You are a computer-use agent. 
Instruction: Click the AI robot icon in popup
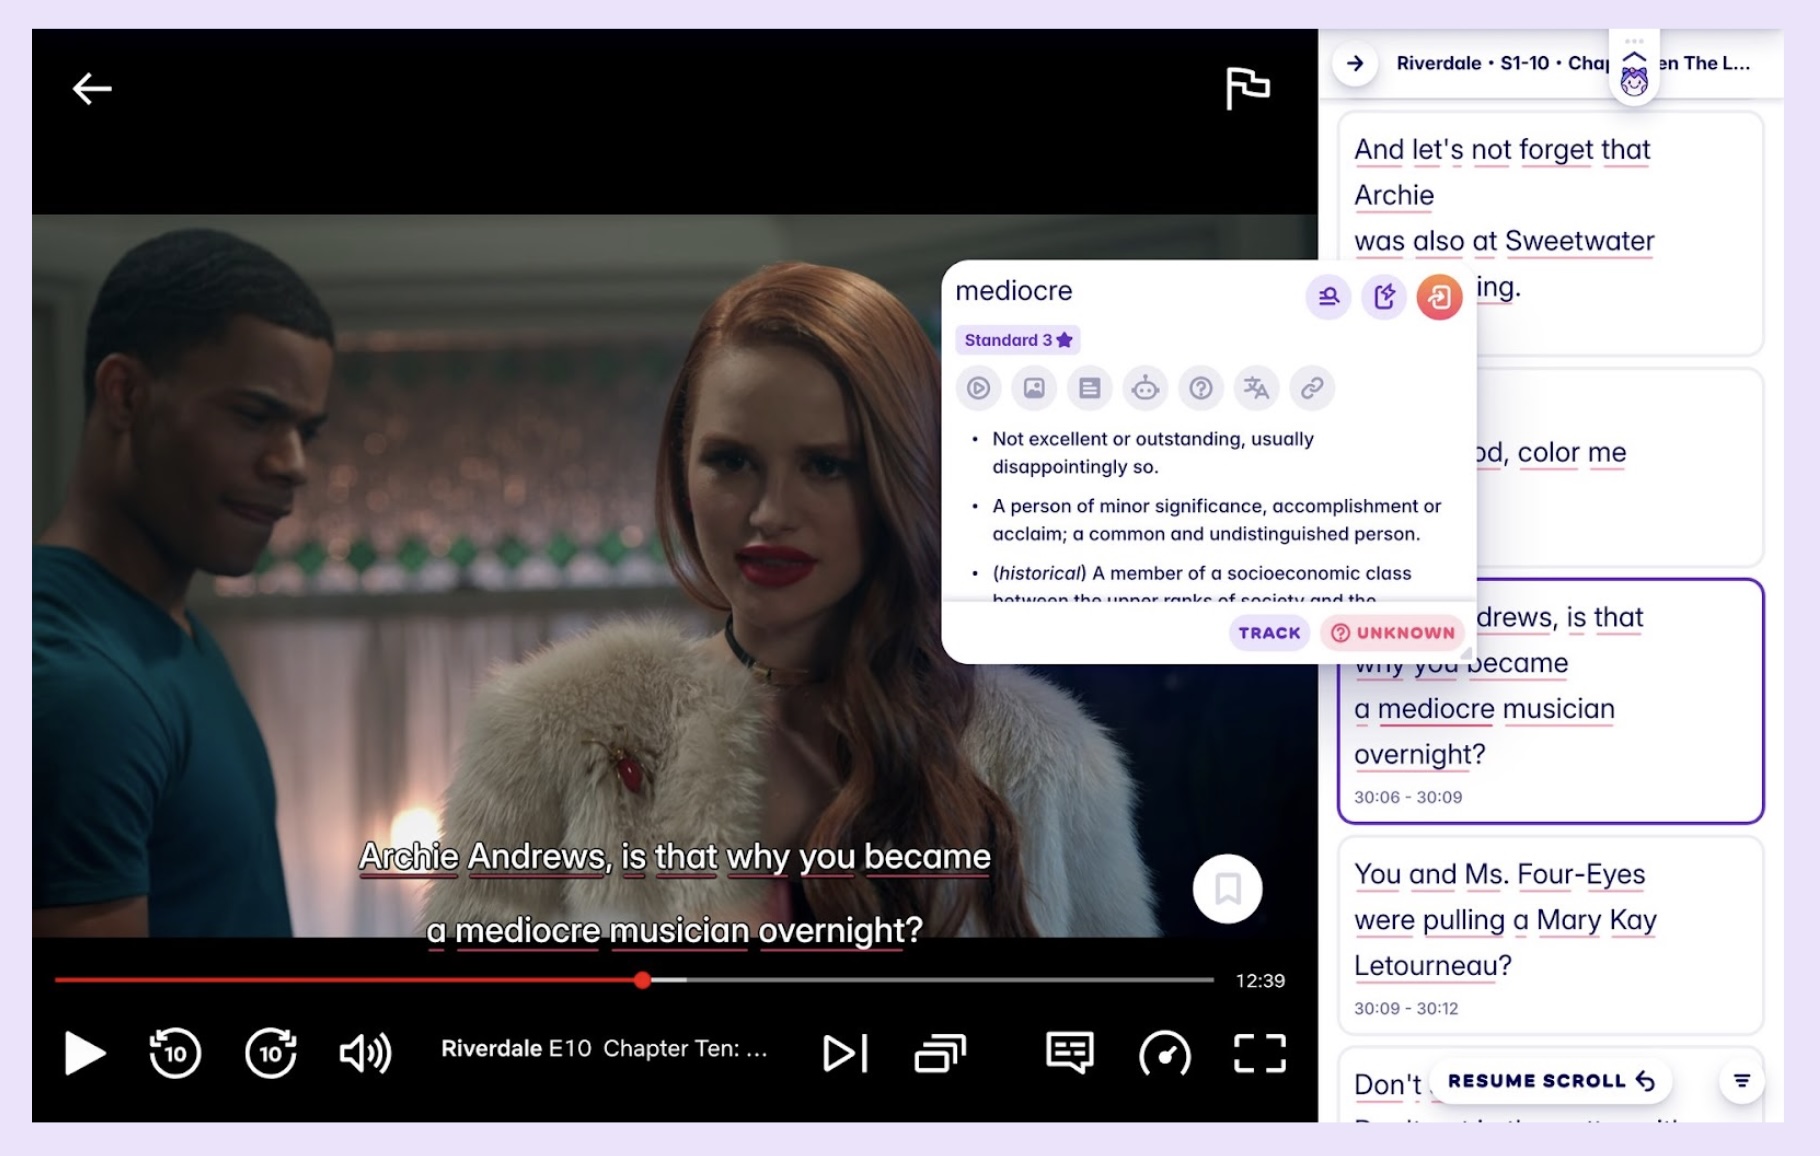[1145, 388]
